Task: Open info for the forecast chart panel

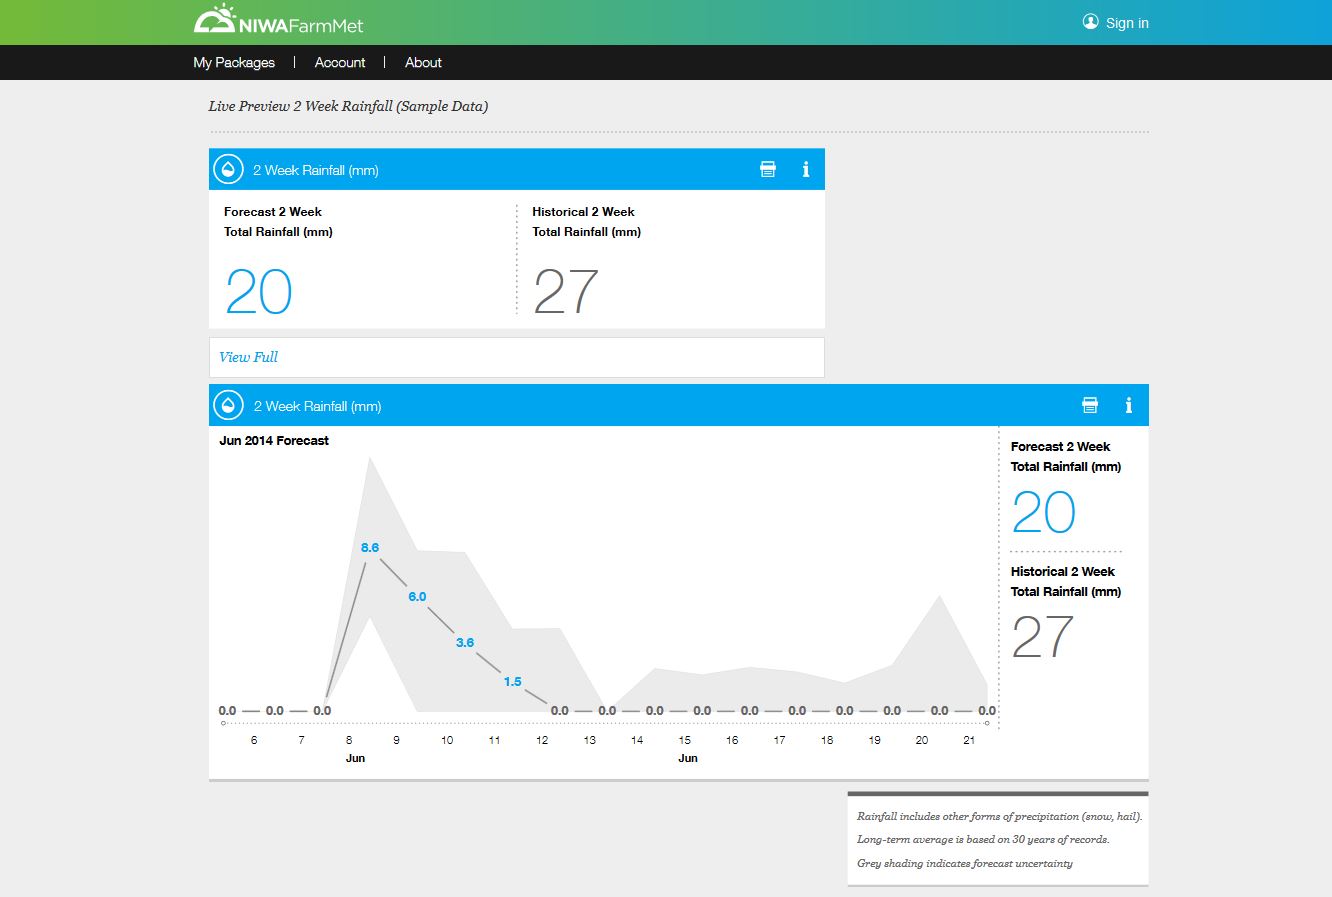Action: (x=1128, y=405)
